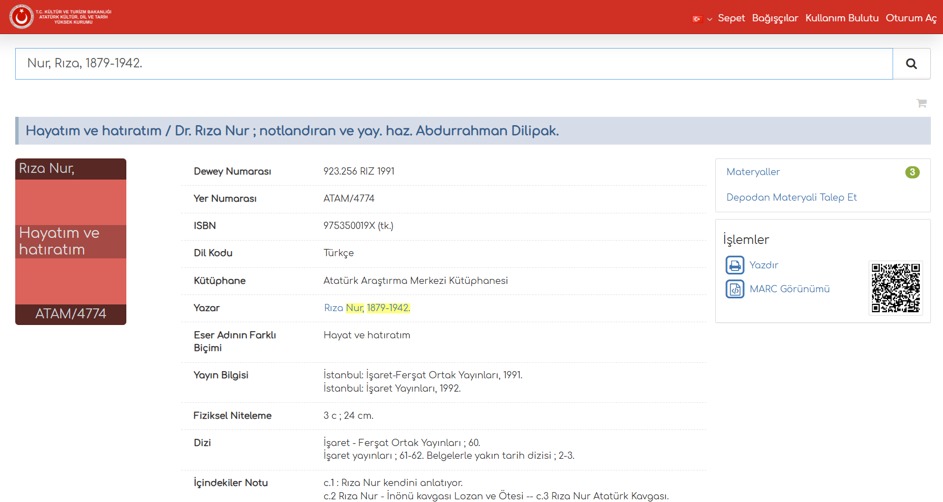Viewport: 943px width, 502px height.
Task: Open the Materyaller link
Action: pos(753,172)
